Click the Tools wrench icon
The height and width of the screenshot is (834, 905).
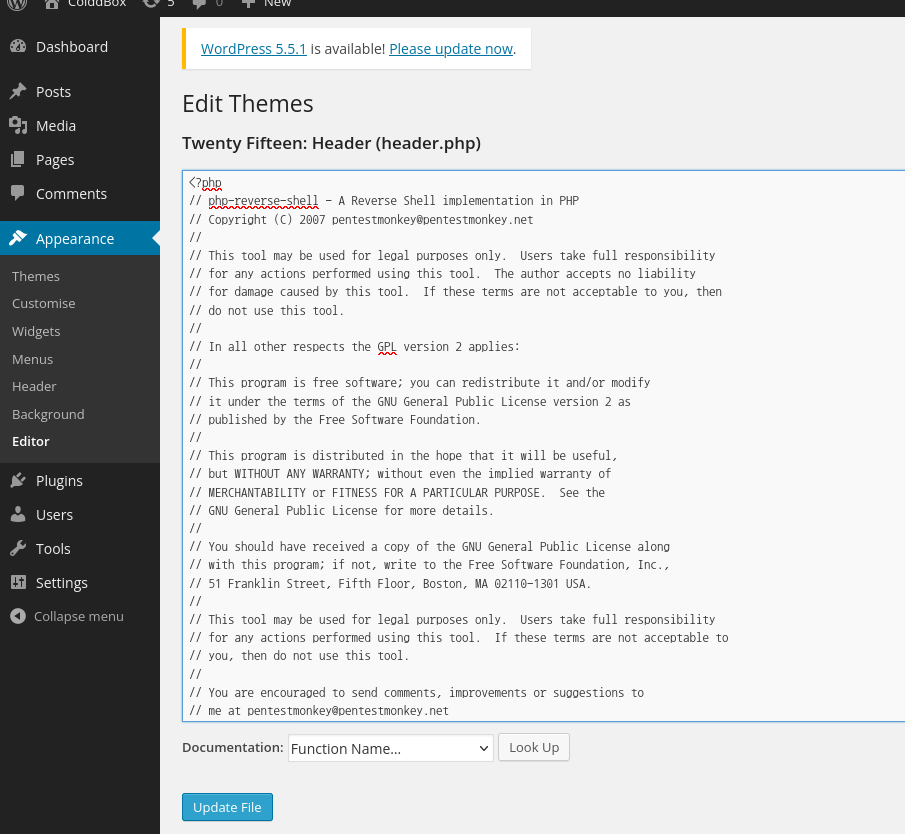click(x=18, y=548)
